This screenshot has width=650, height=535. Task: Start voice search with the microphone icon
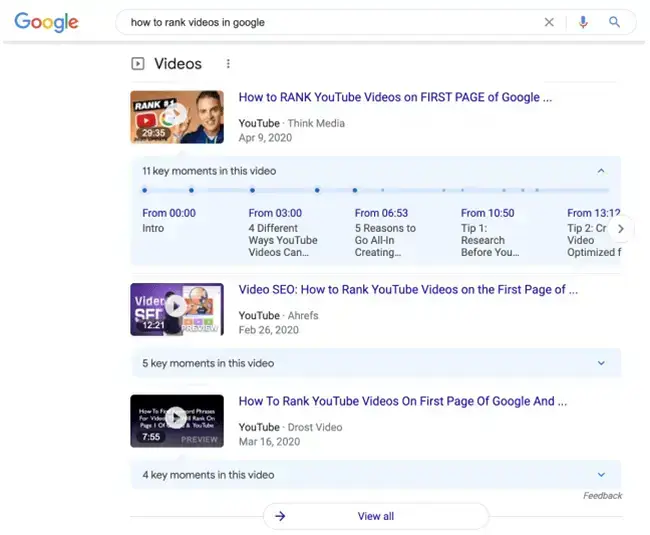tap(583, 22)
